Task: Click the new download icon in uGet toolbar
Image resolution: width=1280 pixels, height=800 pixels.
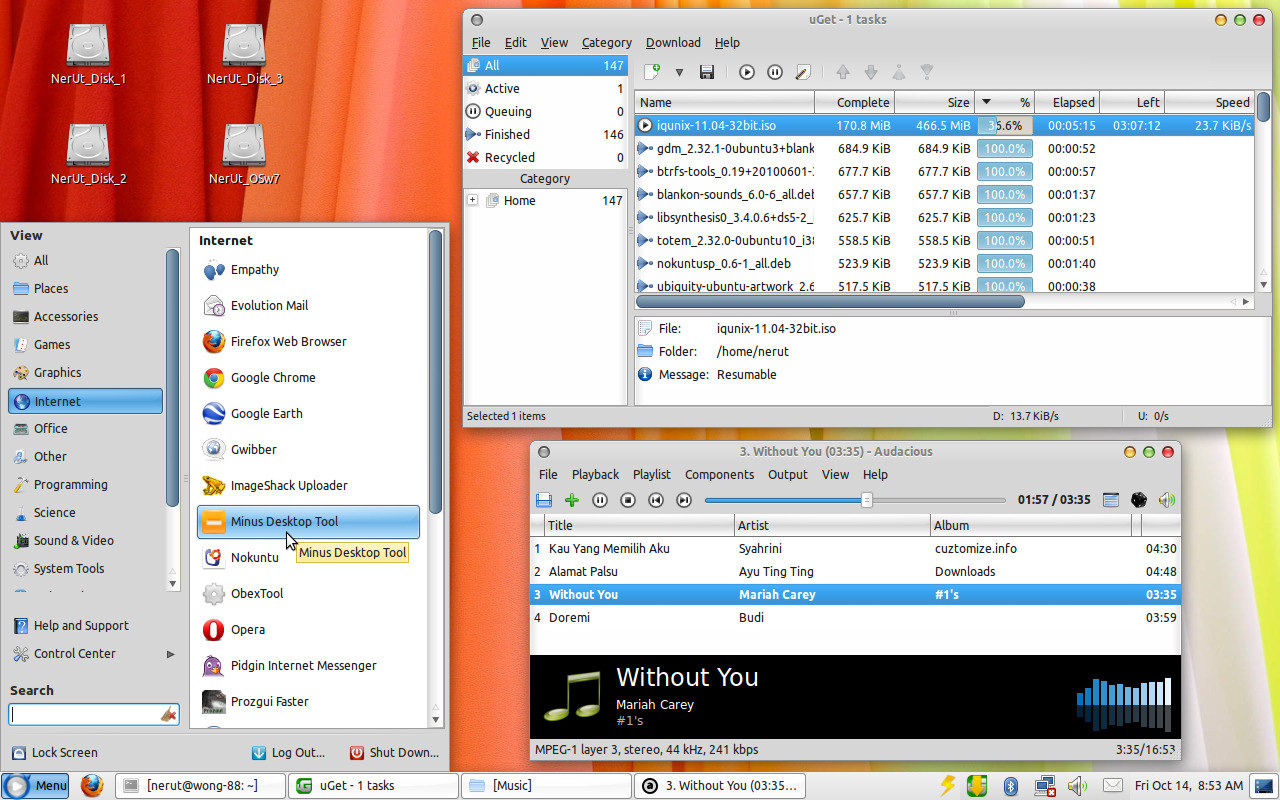Action: click(652, 72)
